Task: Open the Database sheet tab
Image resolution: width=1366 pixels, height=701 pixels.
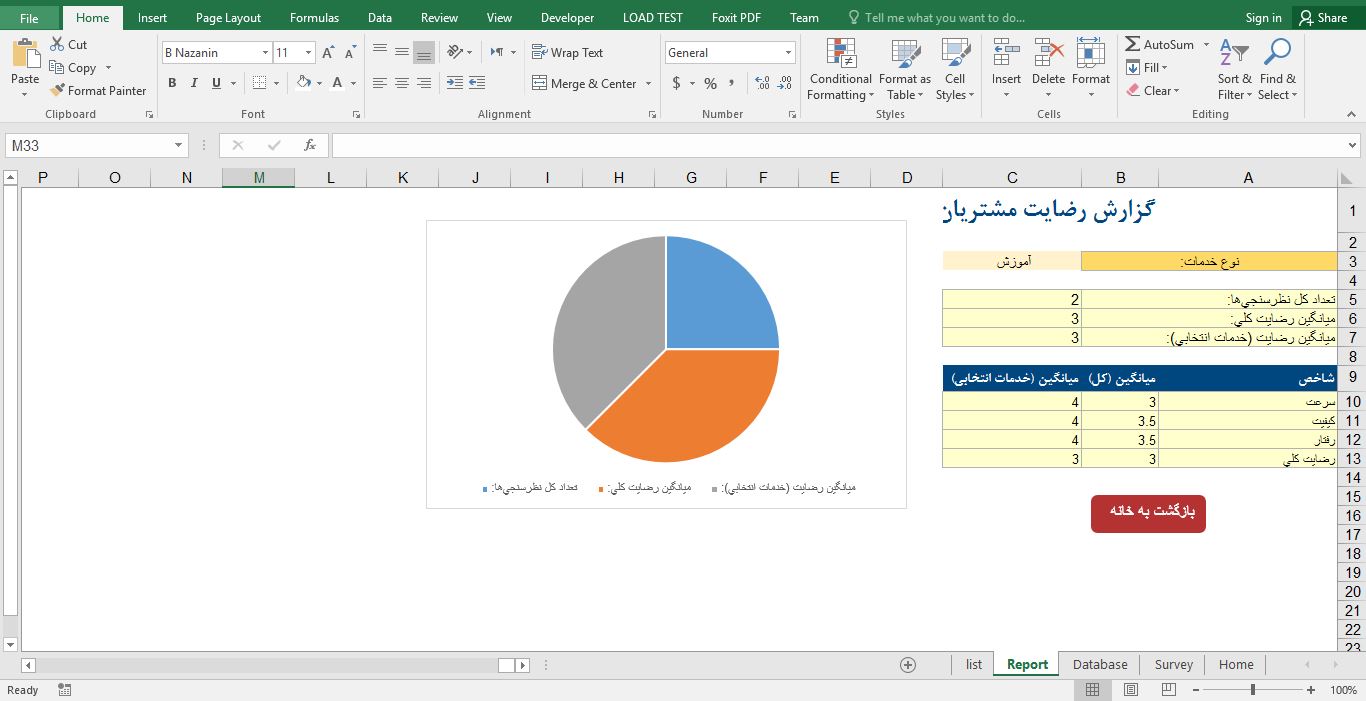Action: tap(1100, 664)
